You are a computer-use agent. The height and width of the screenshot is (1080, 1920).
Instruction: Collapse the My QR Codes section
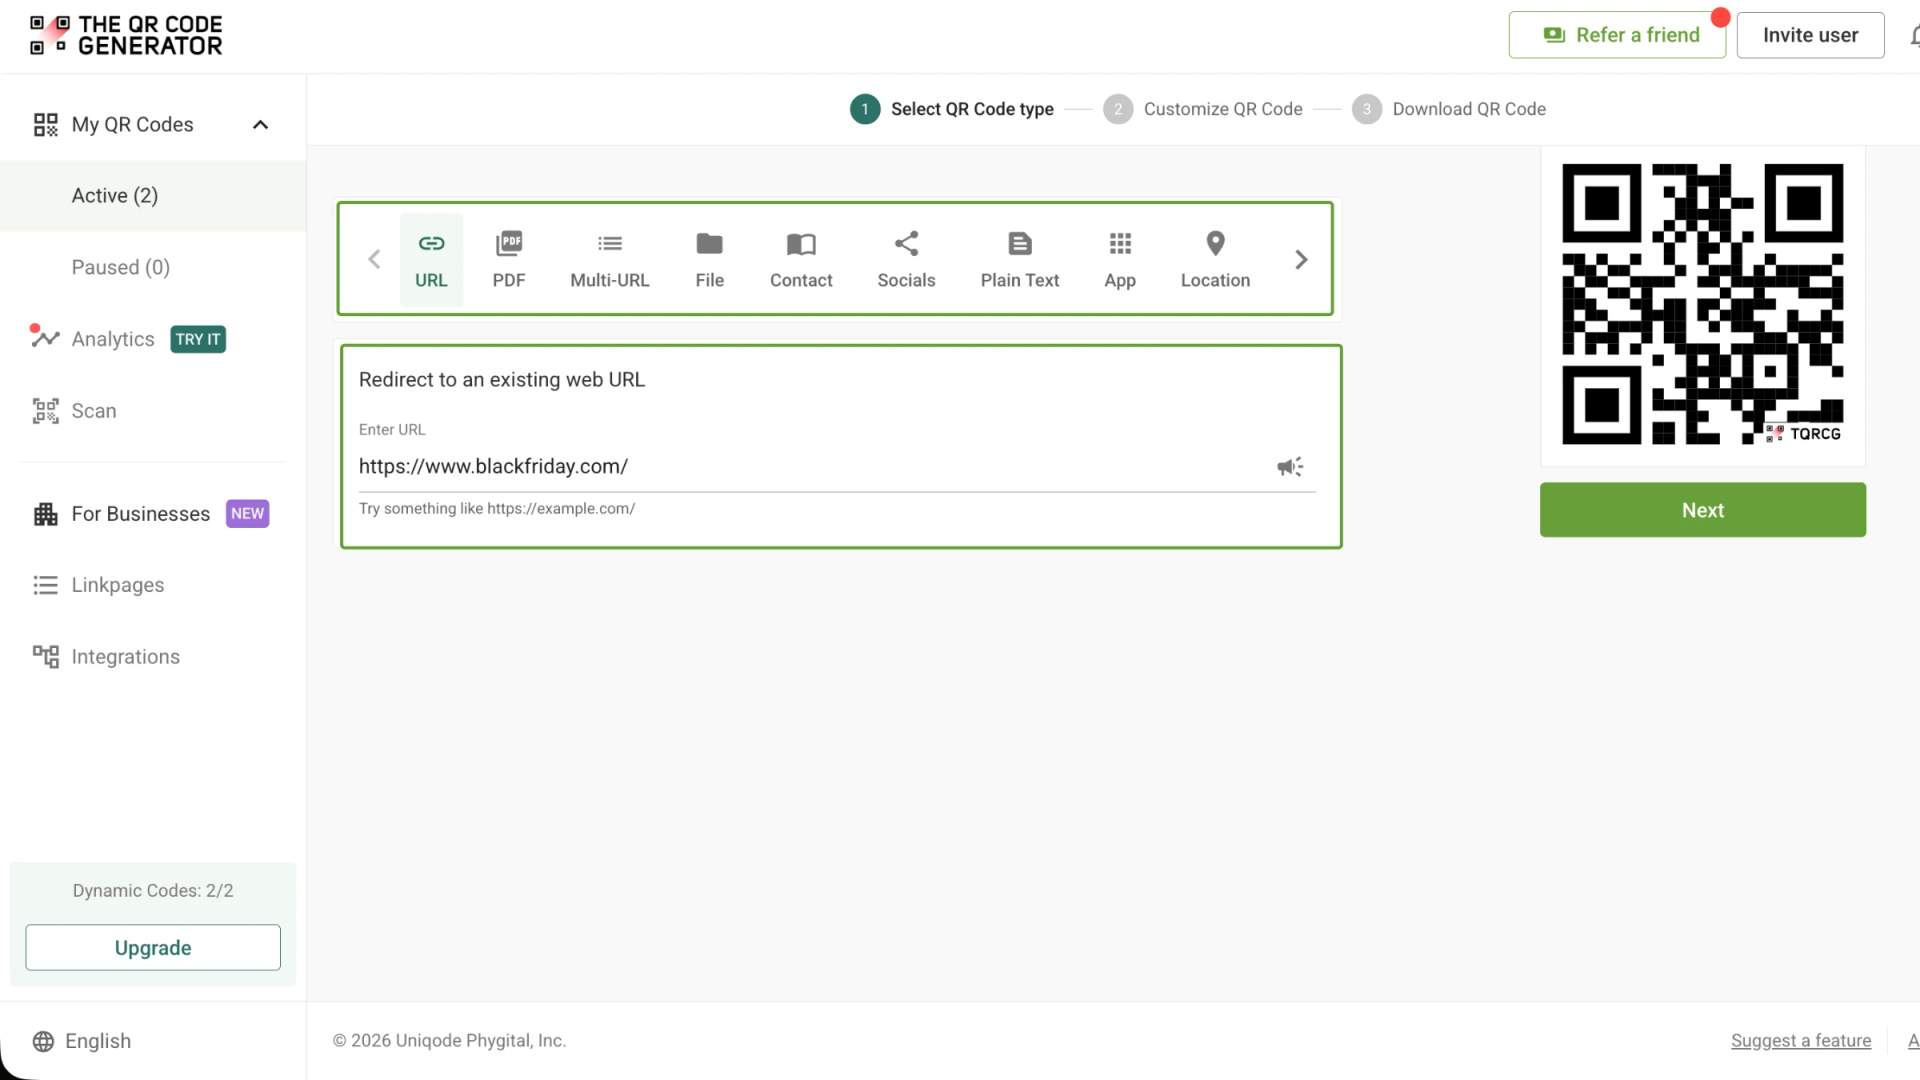(x=260, y=125)
